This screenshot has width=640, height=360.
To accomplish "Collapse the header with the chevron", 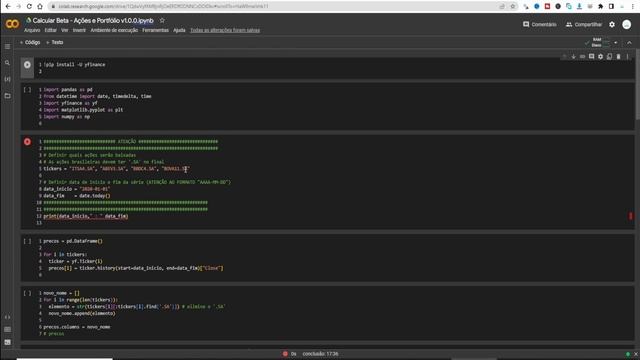I will 629,42.
